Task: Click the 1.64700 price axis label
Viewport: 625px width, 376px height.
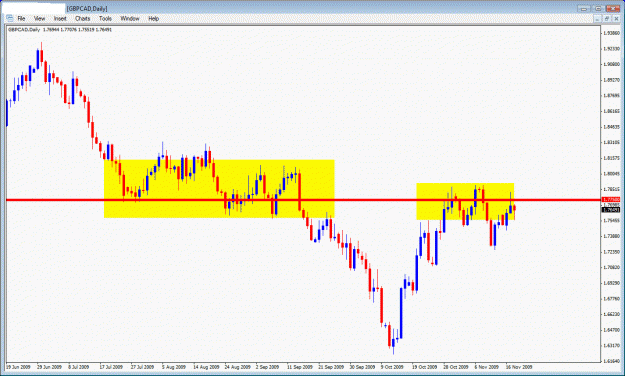Action: [612, 330]
